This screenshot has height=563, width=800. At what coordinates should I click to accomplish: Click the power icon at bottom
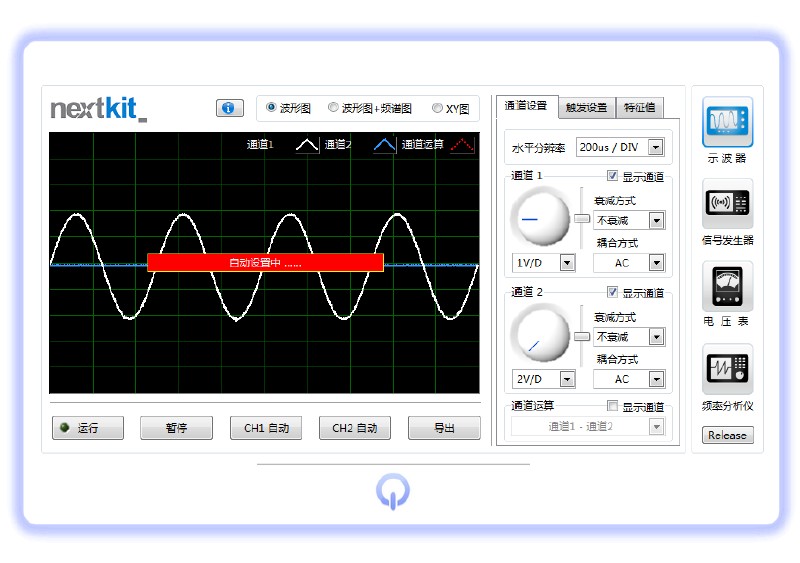click(392, 491)
